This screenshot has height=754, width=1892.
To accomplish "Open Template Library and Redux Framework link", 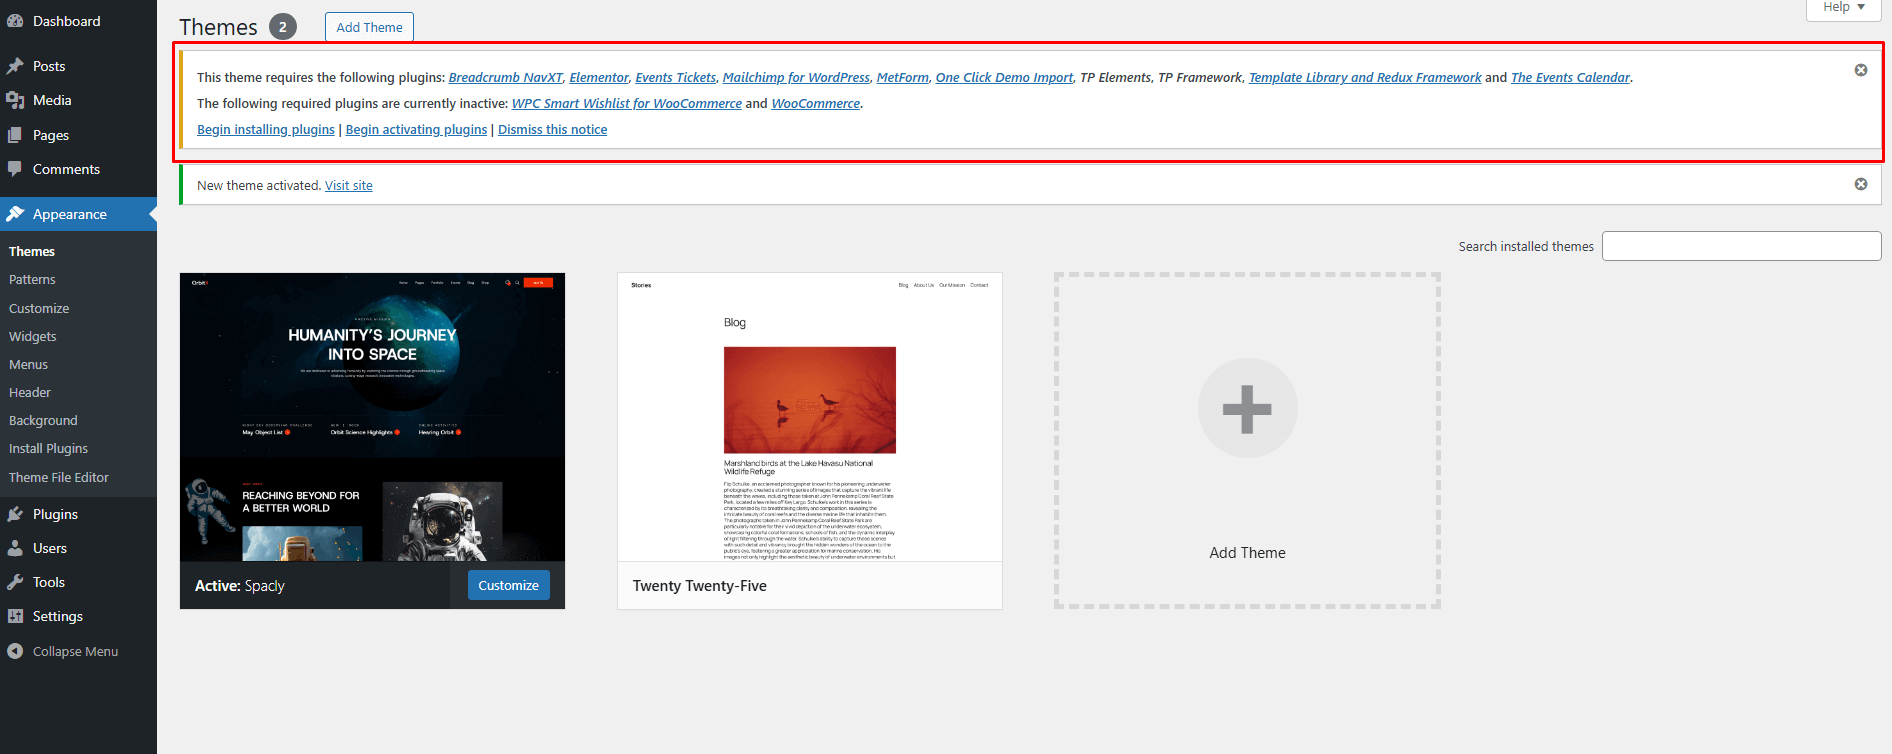I will tap(1365, 77).
